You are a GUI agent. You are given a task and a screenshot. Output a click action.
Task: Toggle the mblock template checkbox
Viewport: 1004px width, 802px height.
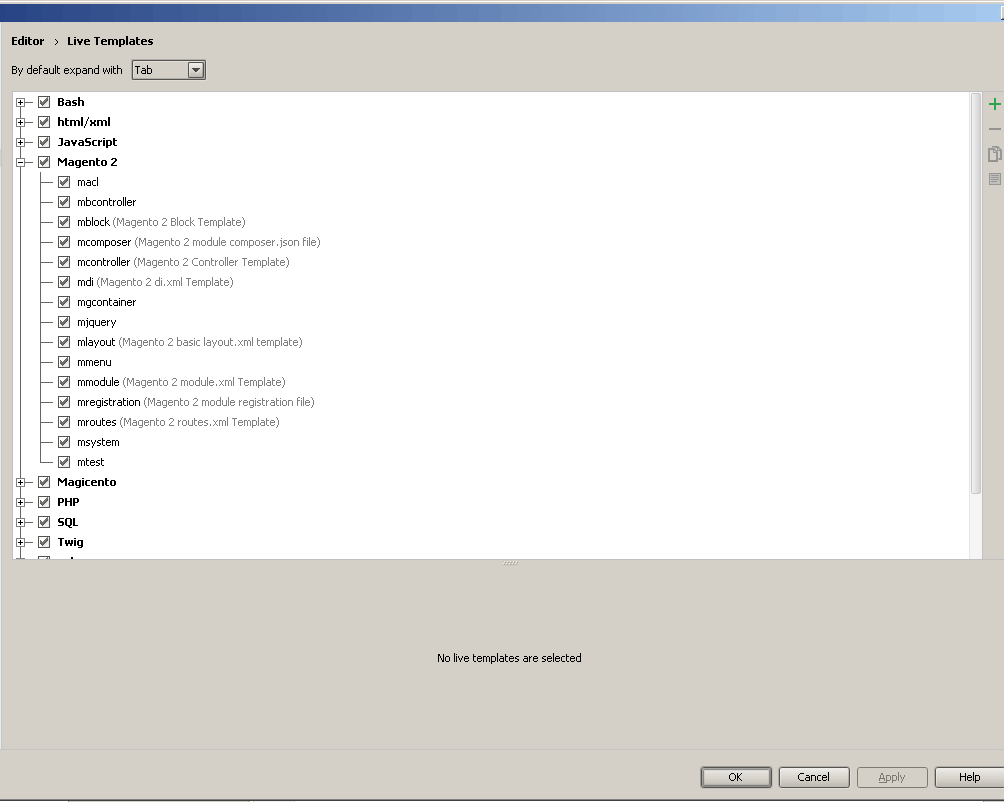pos(64,222)
